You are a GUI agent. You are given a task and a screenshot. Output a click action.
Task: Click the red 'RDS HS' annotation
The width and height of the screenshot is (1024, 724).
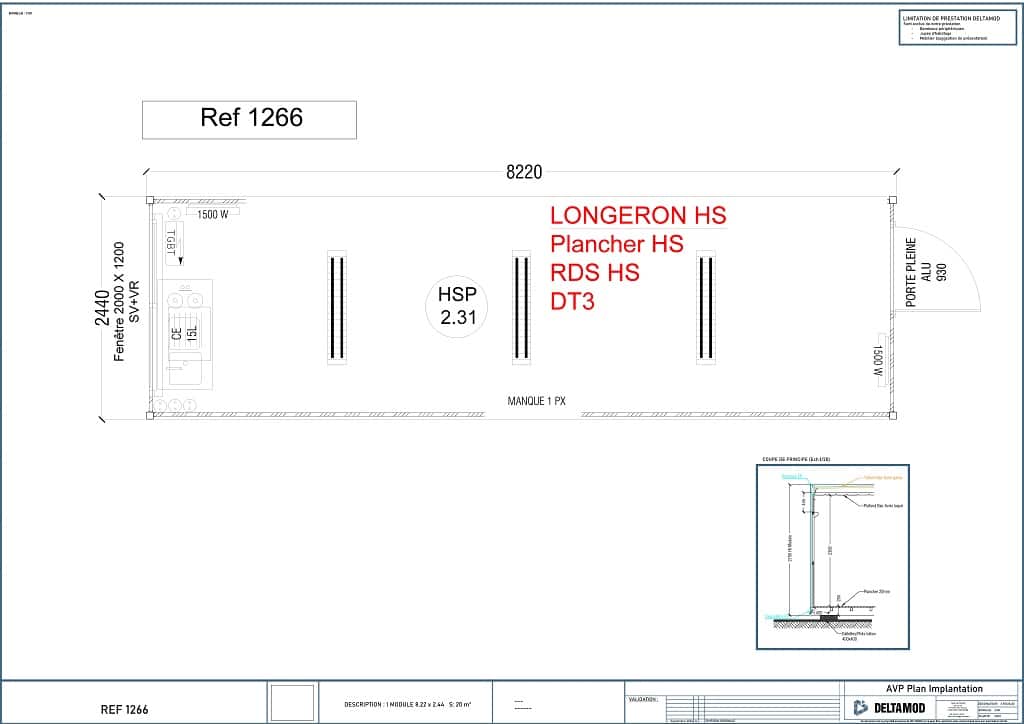pos(595,273)
